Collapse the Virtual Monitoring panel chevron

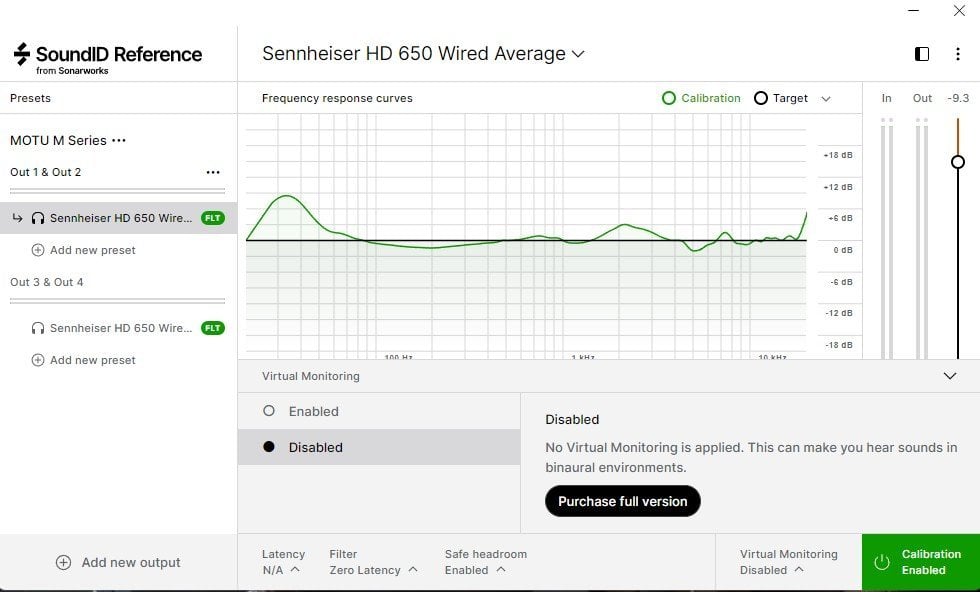[950, 376]
